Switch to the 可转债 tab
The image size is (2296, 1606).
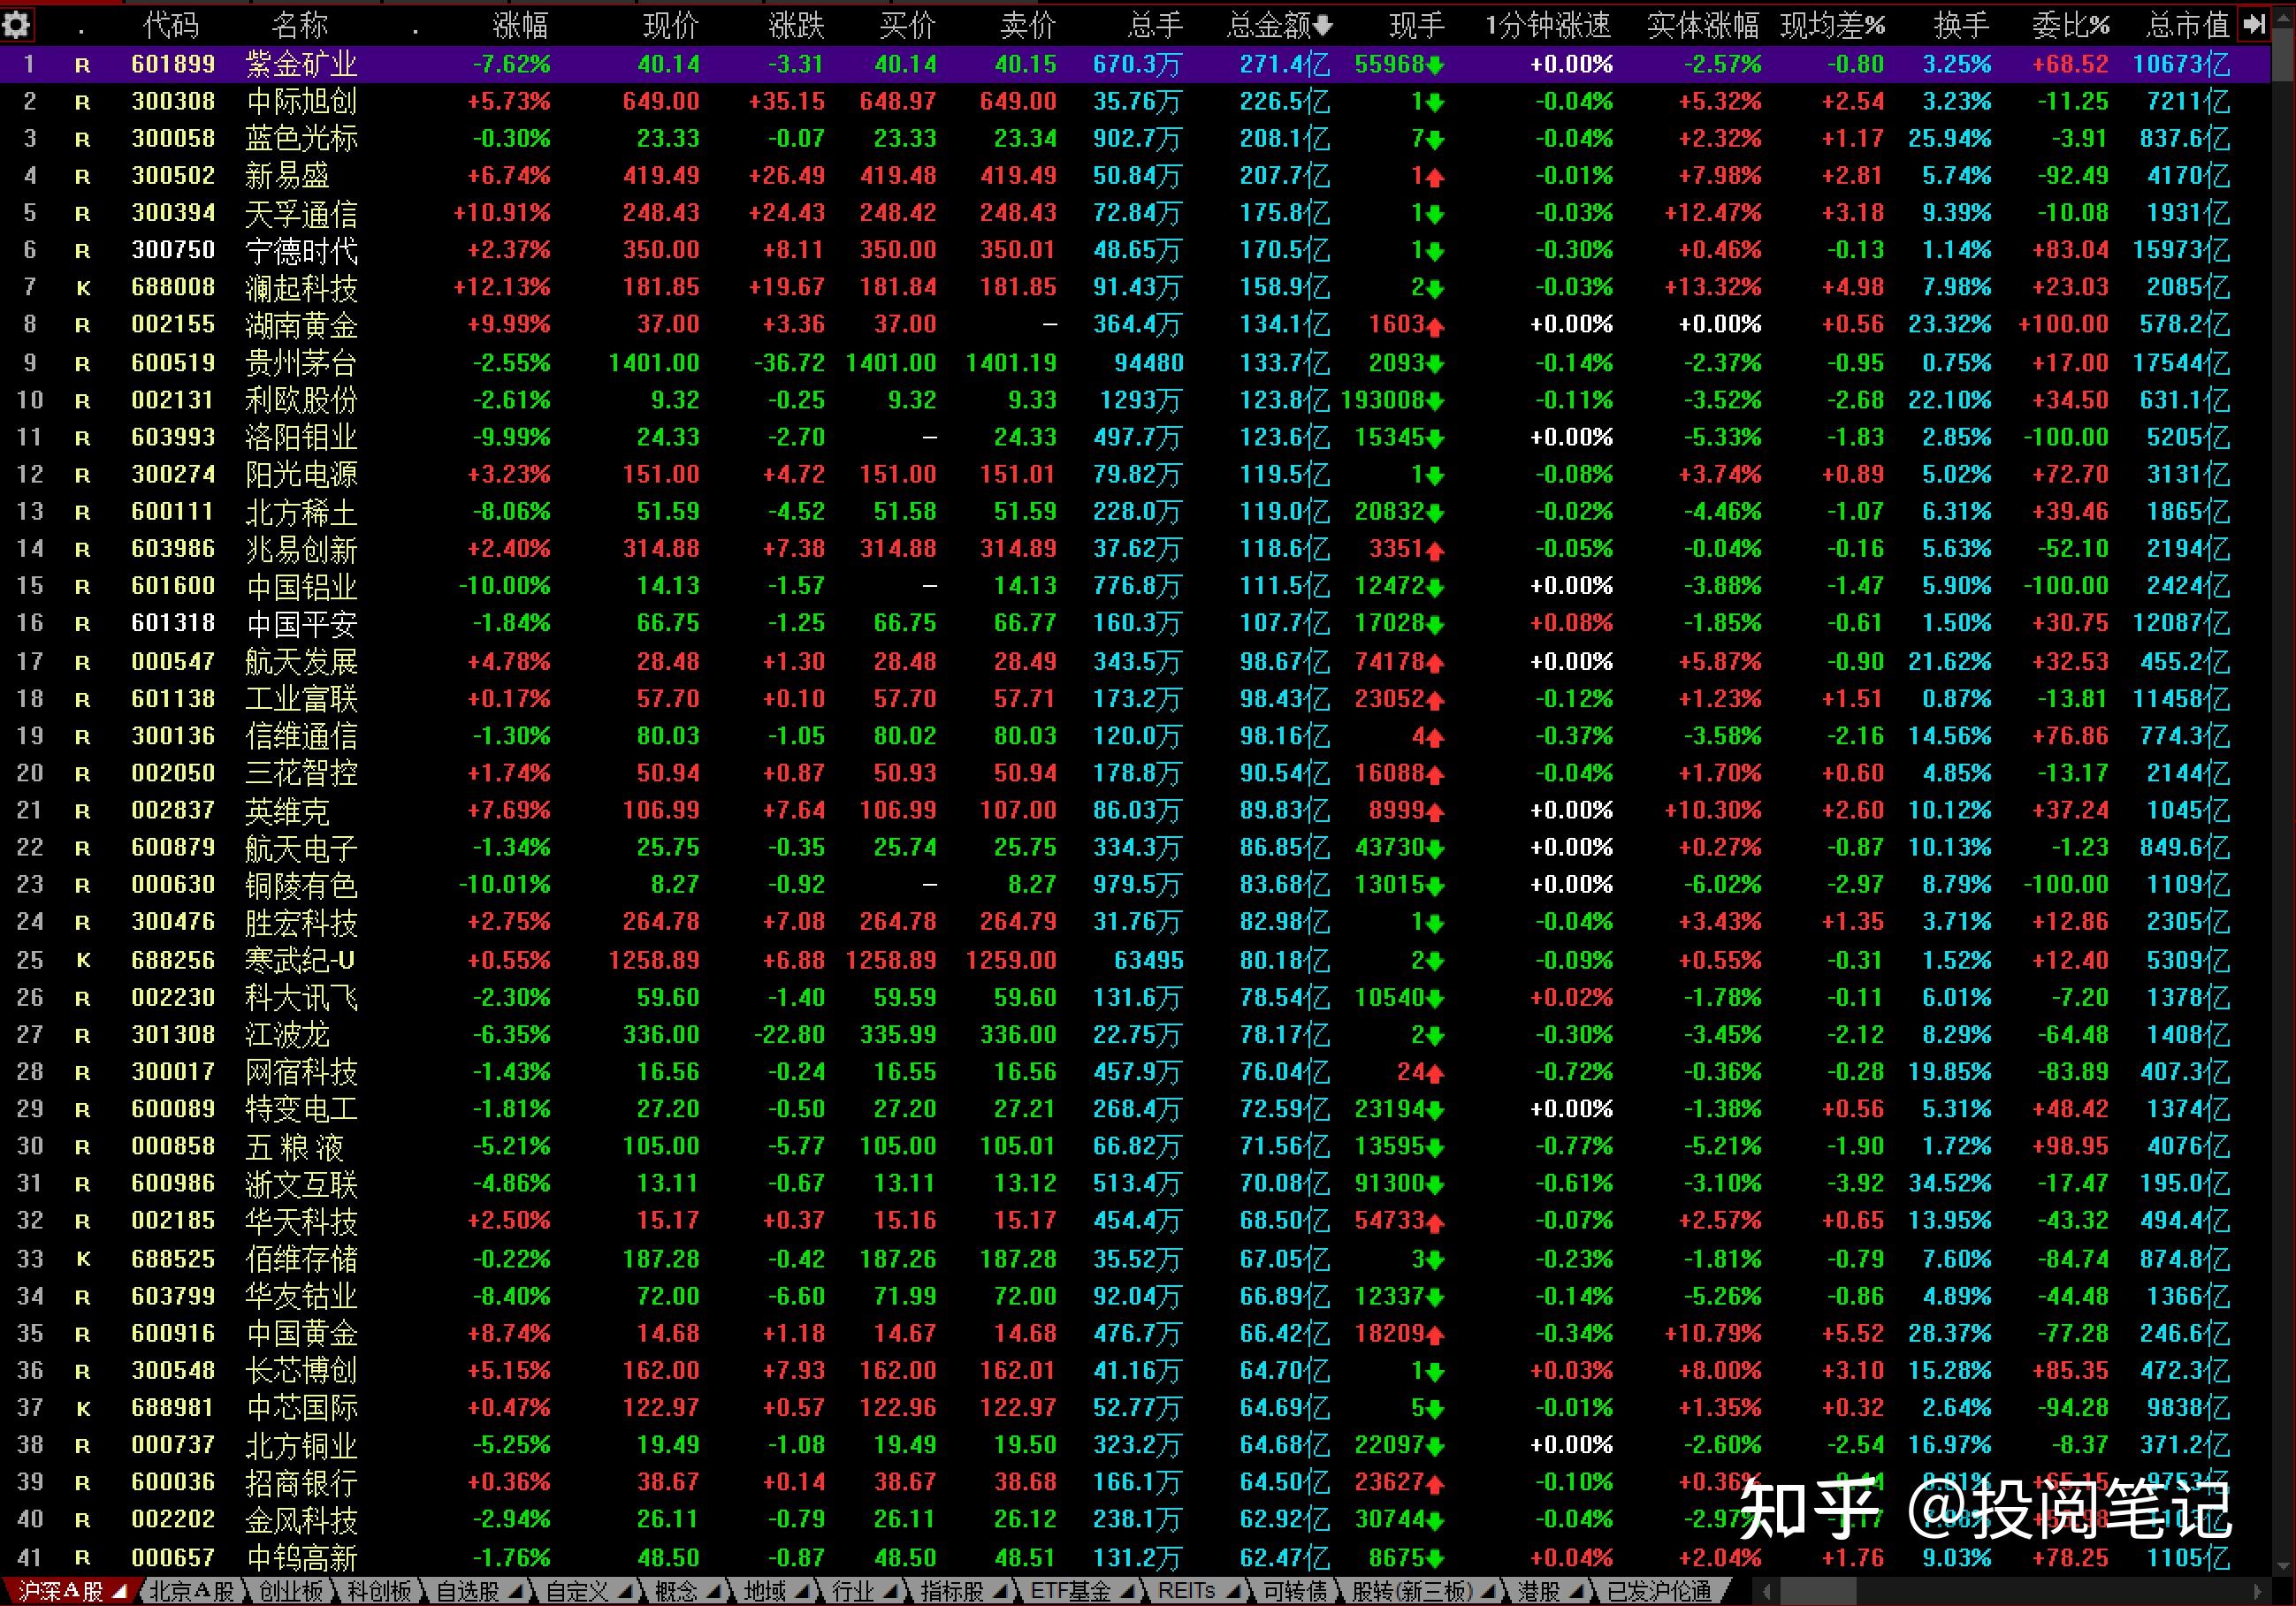click(x=1295, y=1591)
